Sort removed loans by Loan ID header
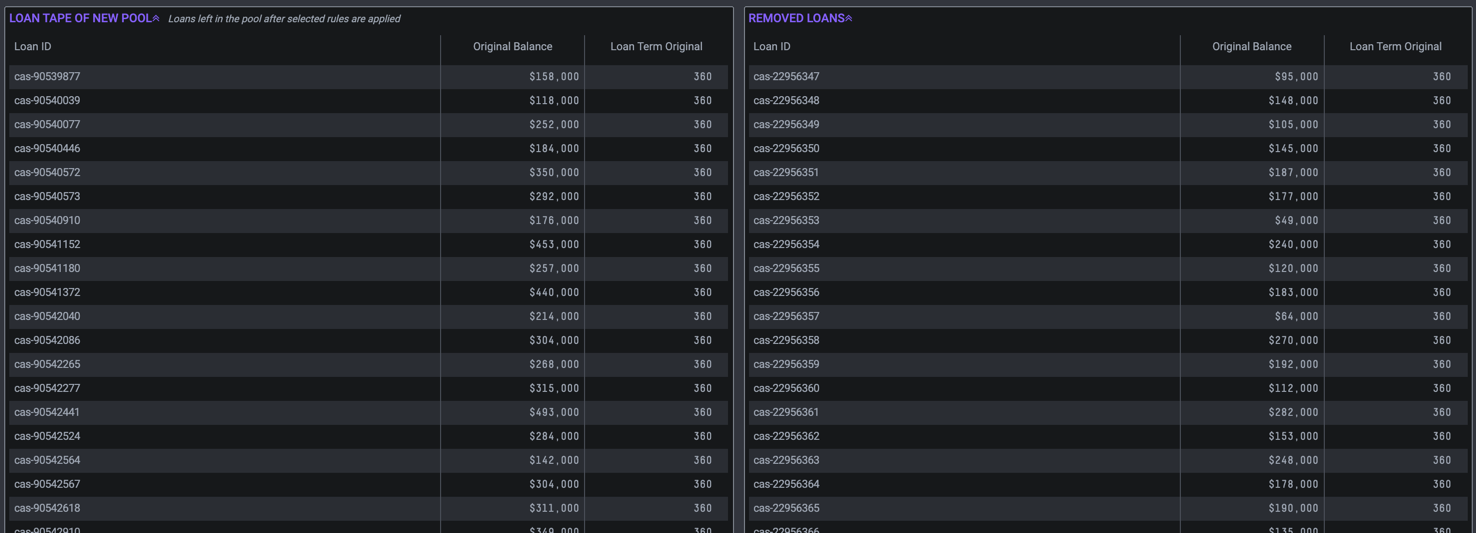The width and height of the screenshot is (1476, 533). pos(772,46)
